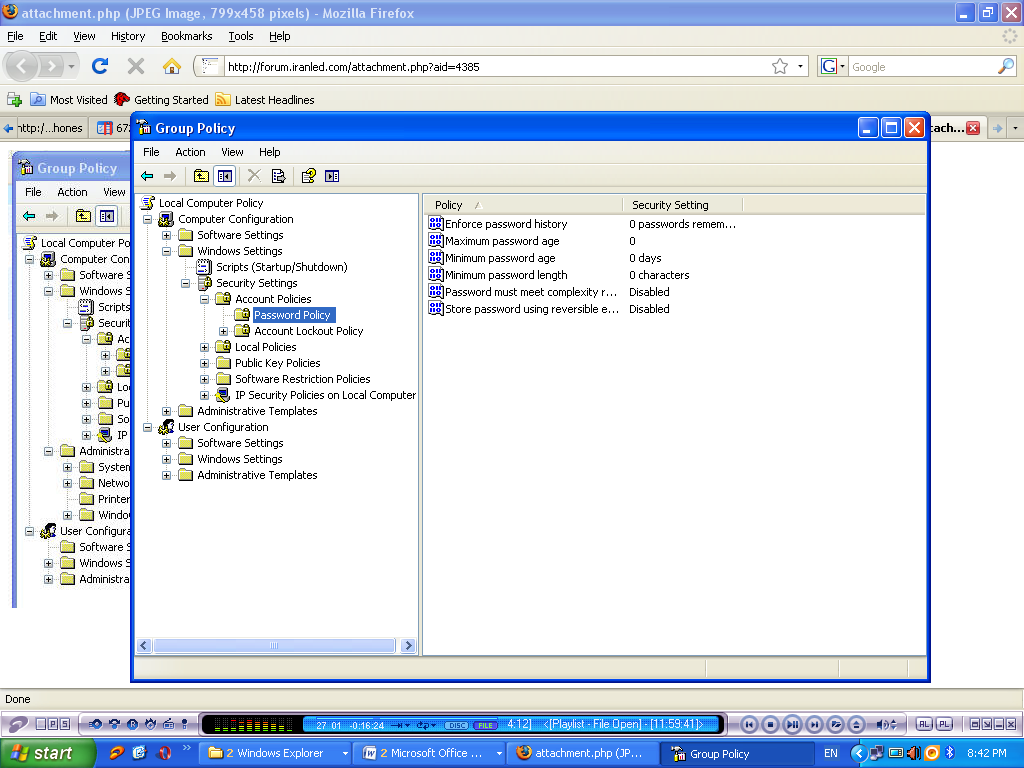Click right arrow of tree horizontal scrollbar
The width and height of the screenshot is (1024, 768).
click(409, 646)
